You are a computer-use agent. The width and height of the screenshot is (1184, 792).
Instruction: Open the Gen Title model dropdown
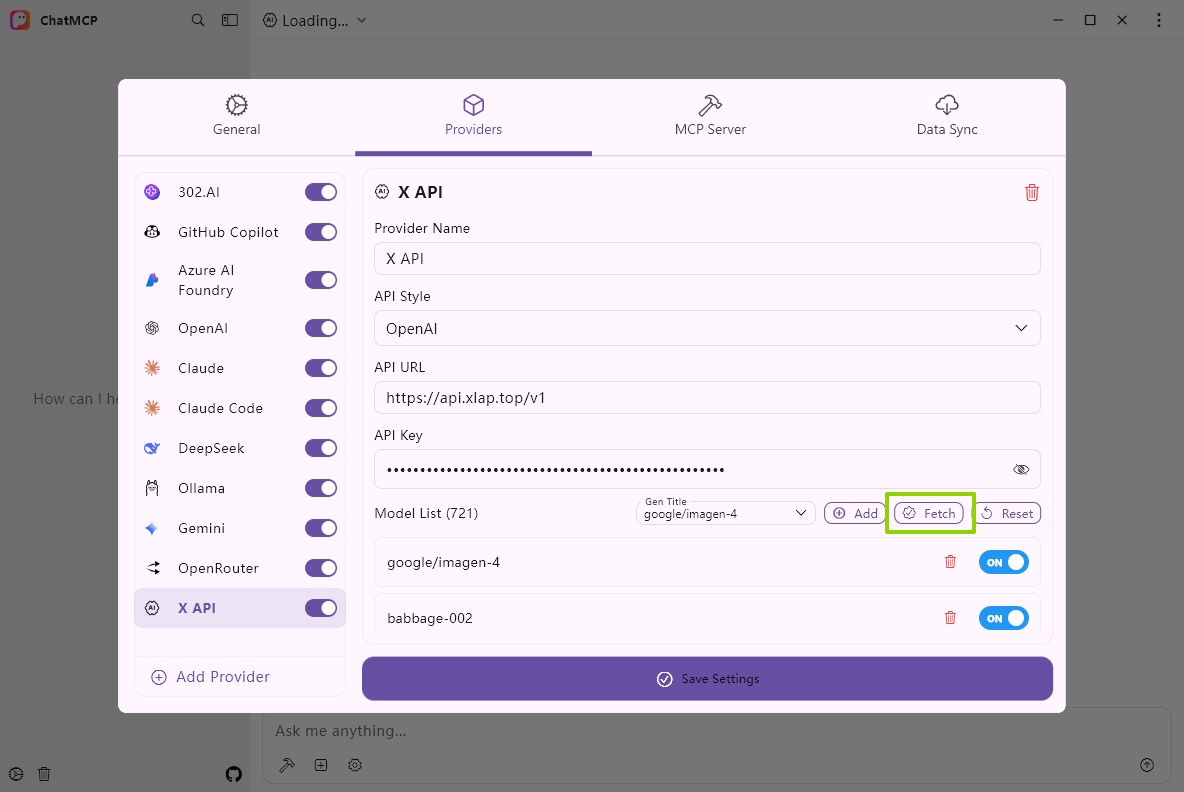726,513
